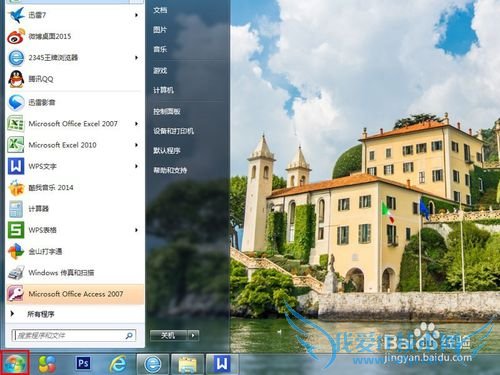The height and width of the screenshot is (375, 500).
Task: Open Games (游戏) in the right pane
Action: pyautogui.click(x=160, y=71)
